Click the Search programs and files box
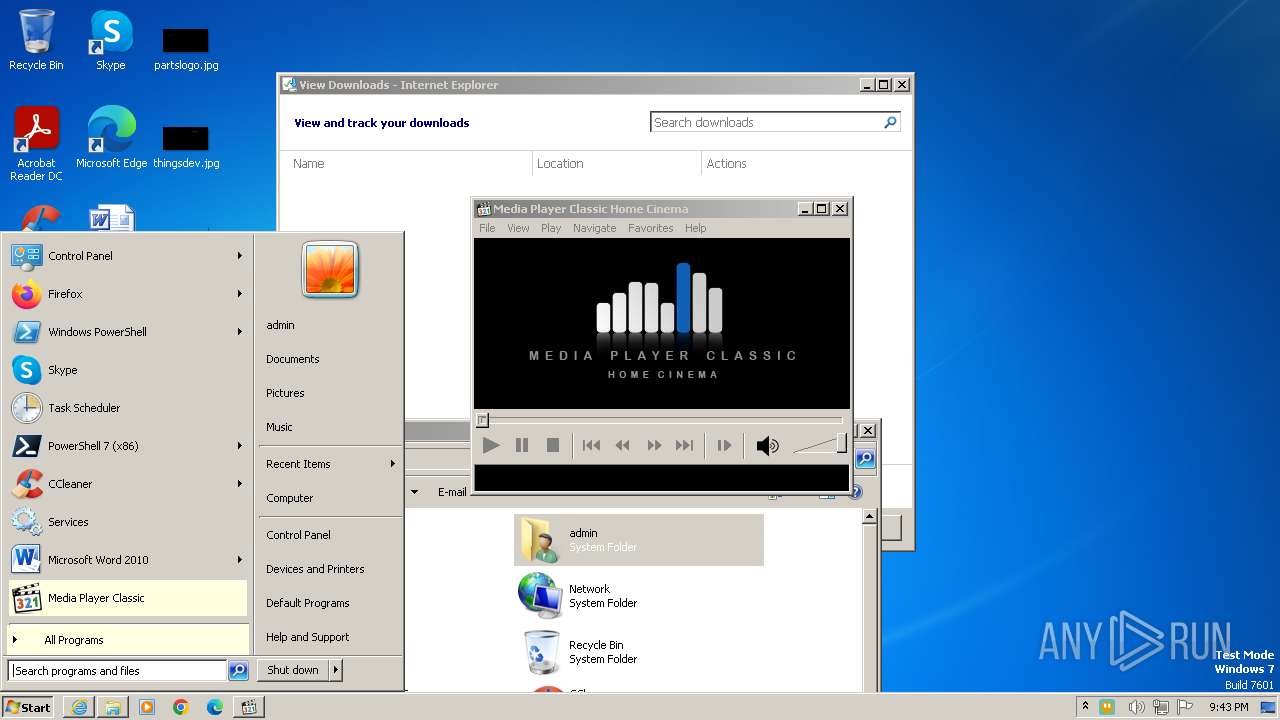Screen dimensions: 1280x720 tap(117, 671)
